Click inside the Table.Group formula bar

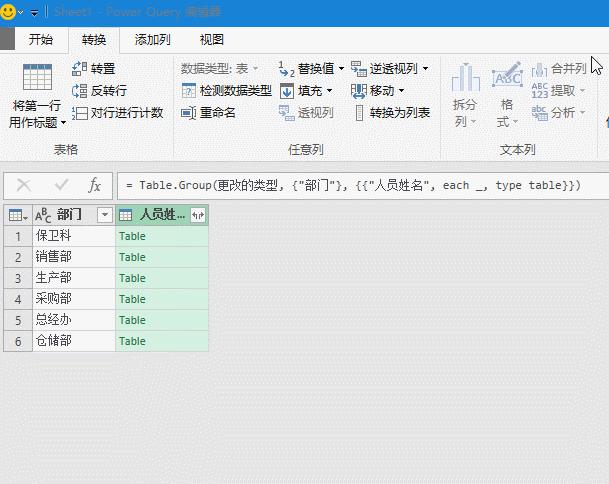pos(363,186)
